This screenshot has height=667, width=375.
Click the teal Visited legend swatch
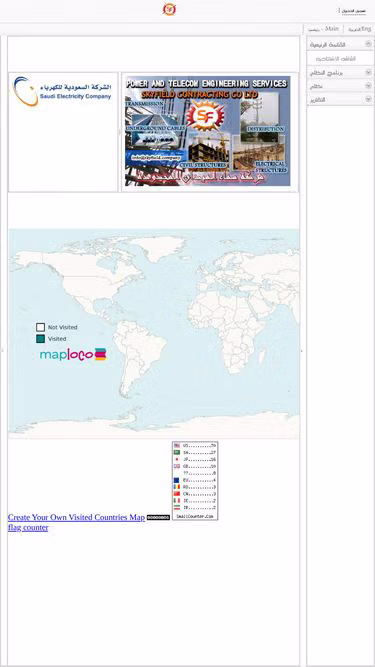pyautogui.click(x=40, y=339)
